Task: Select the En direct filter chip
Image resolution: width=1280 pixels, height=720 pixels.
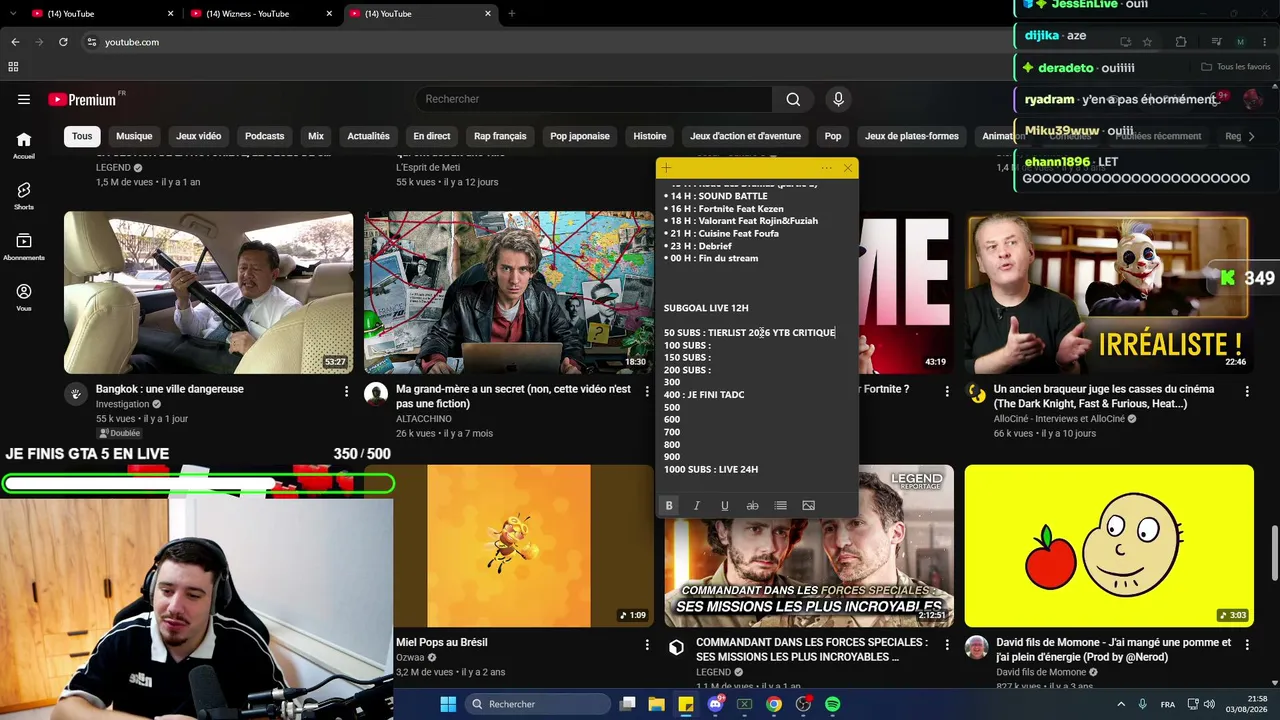Action: pyautogui.click(x=432, y=136)
